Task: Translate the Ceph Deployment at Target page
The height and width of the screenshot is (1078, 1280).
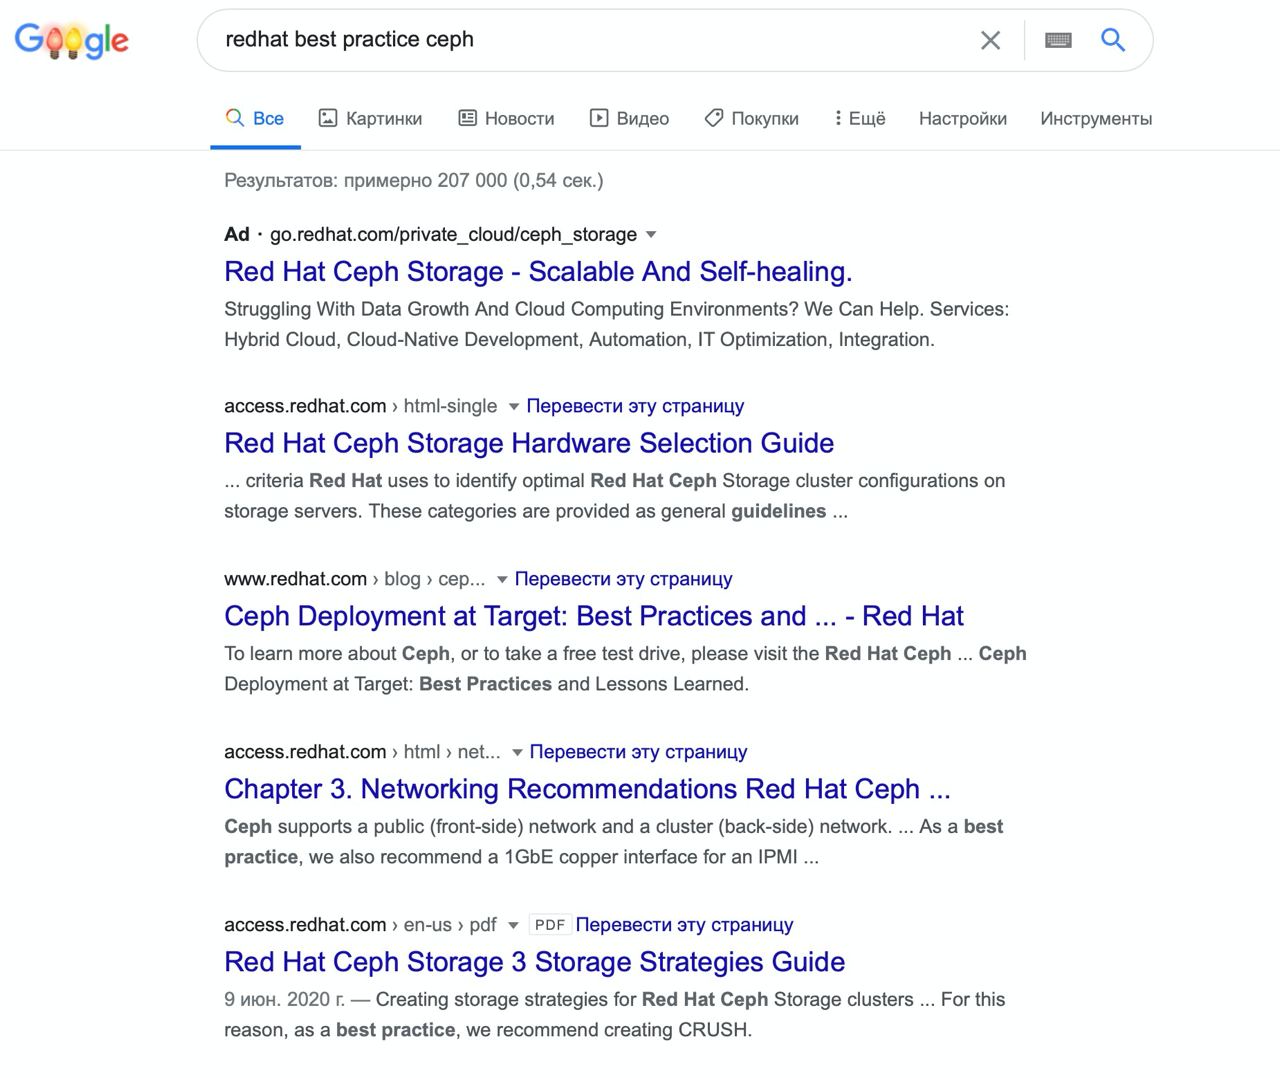Action: pyautogui.click(x=623, y=579)
